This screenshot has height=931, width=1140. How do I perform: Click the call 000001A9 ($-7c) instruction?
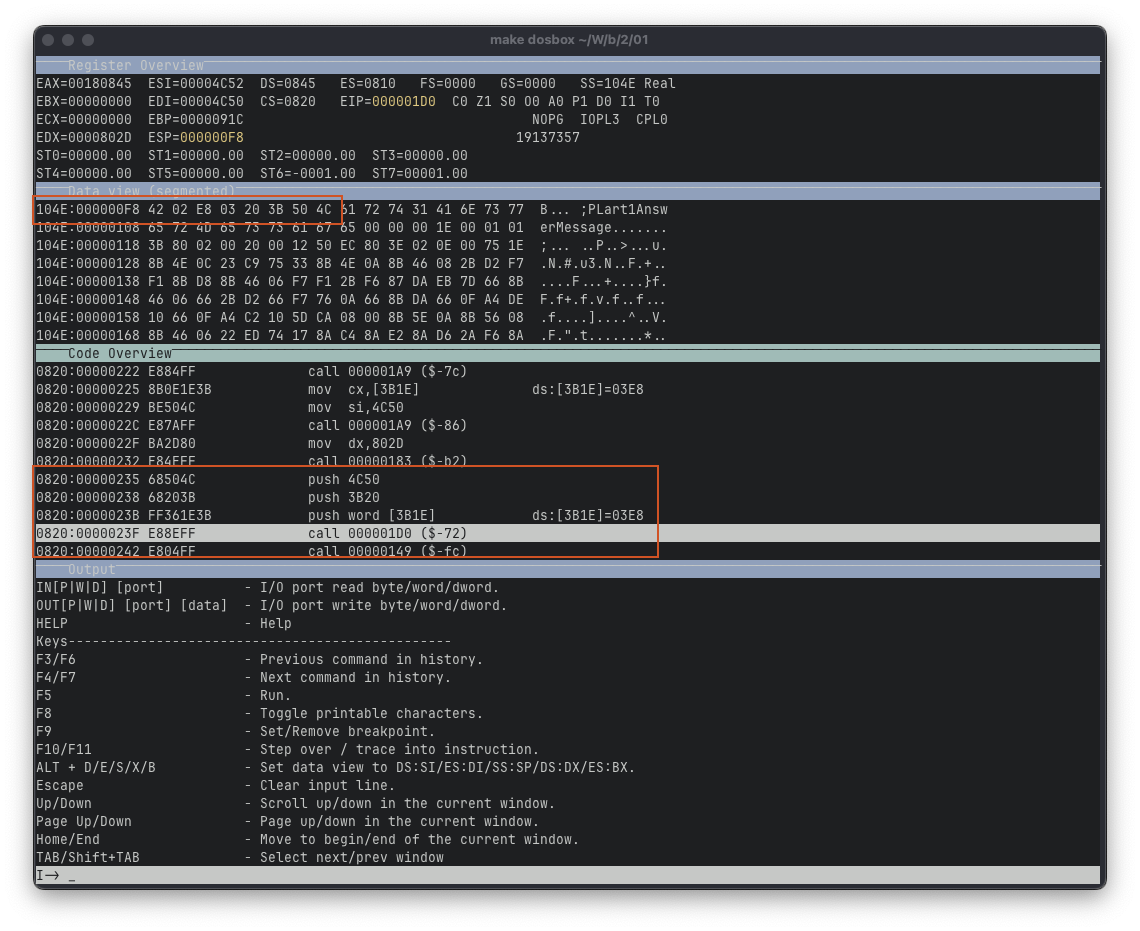point(388,371)
